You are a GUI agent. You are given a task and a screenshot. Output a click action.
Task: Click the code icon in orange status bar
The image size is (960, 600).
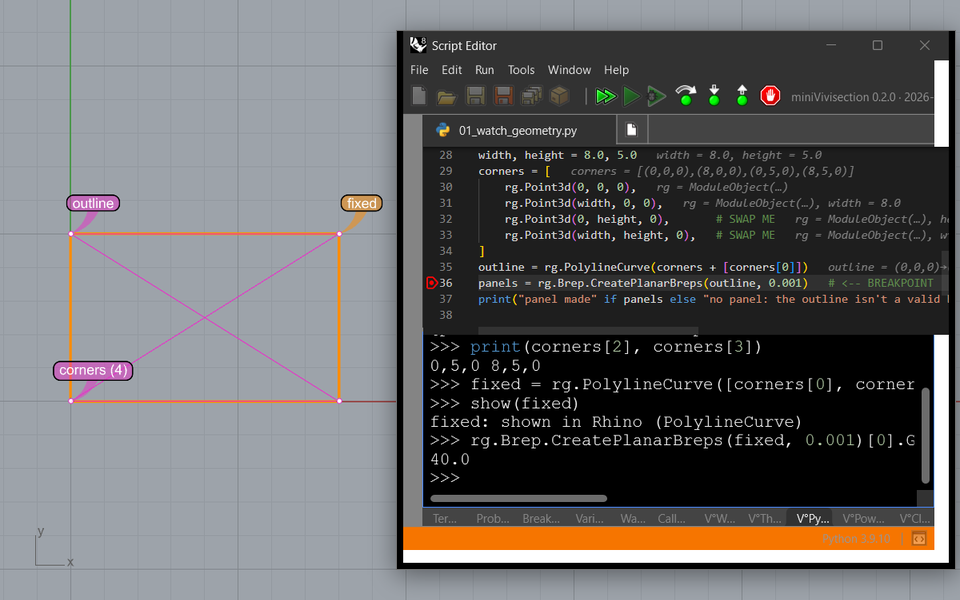(x=919, y=539)
